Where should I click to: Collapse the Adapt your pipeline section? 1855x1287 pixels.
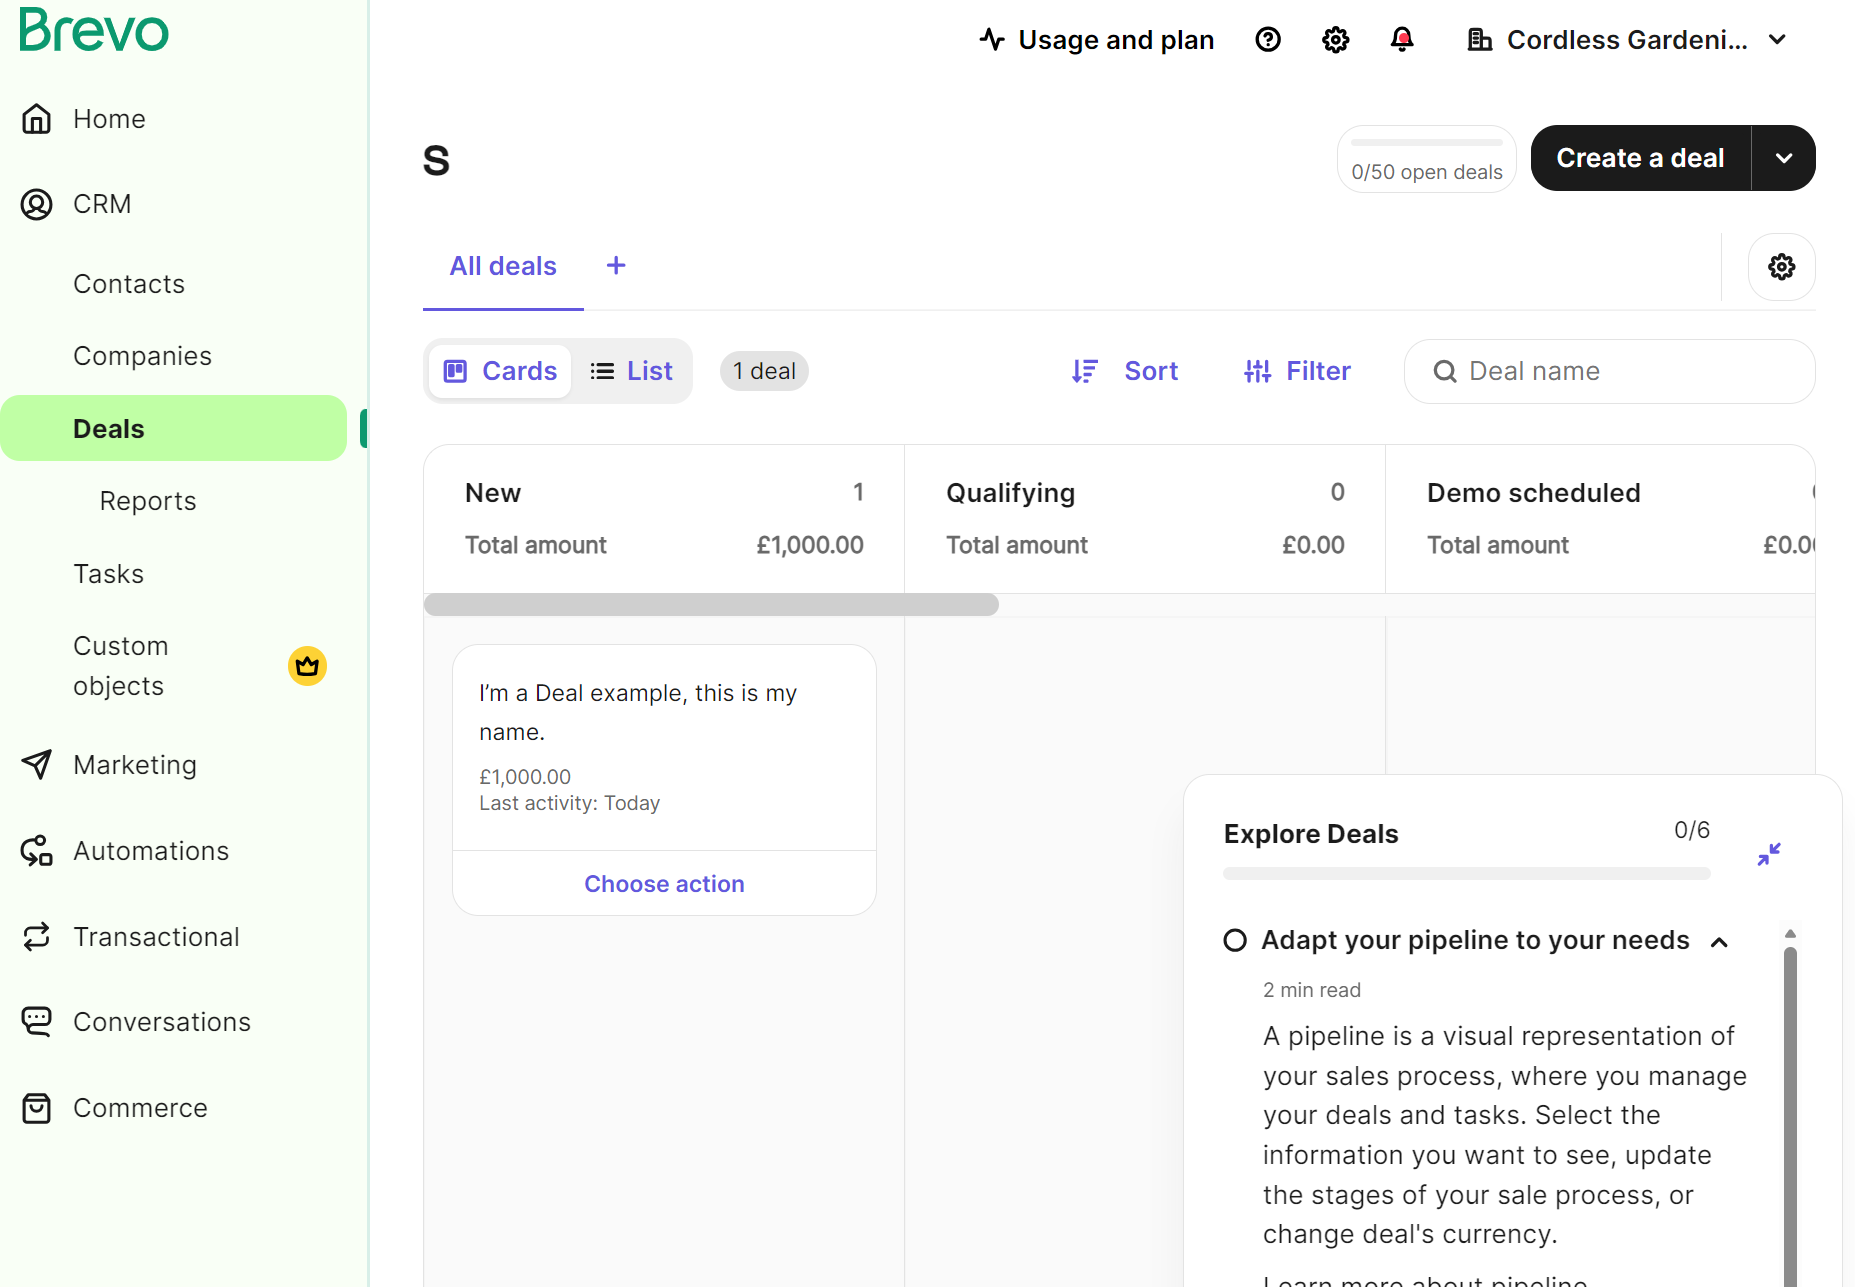click(1719, 941)
